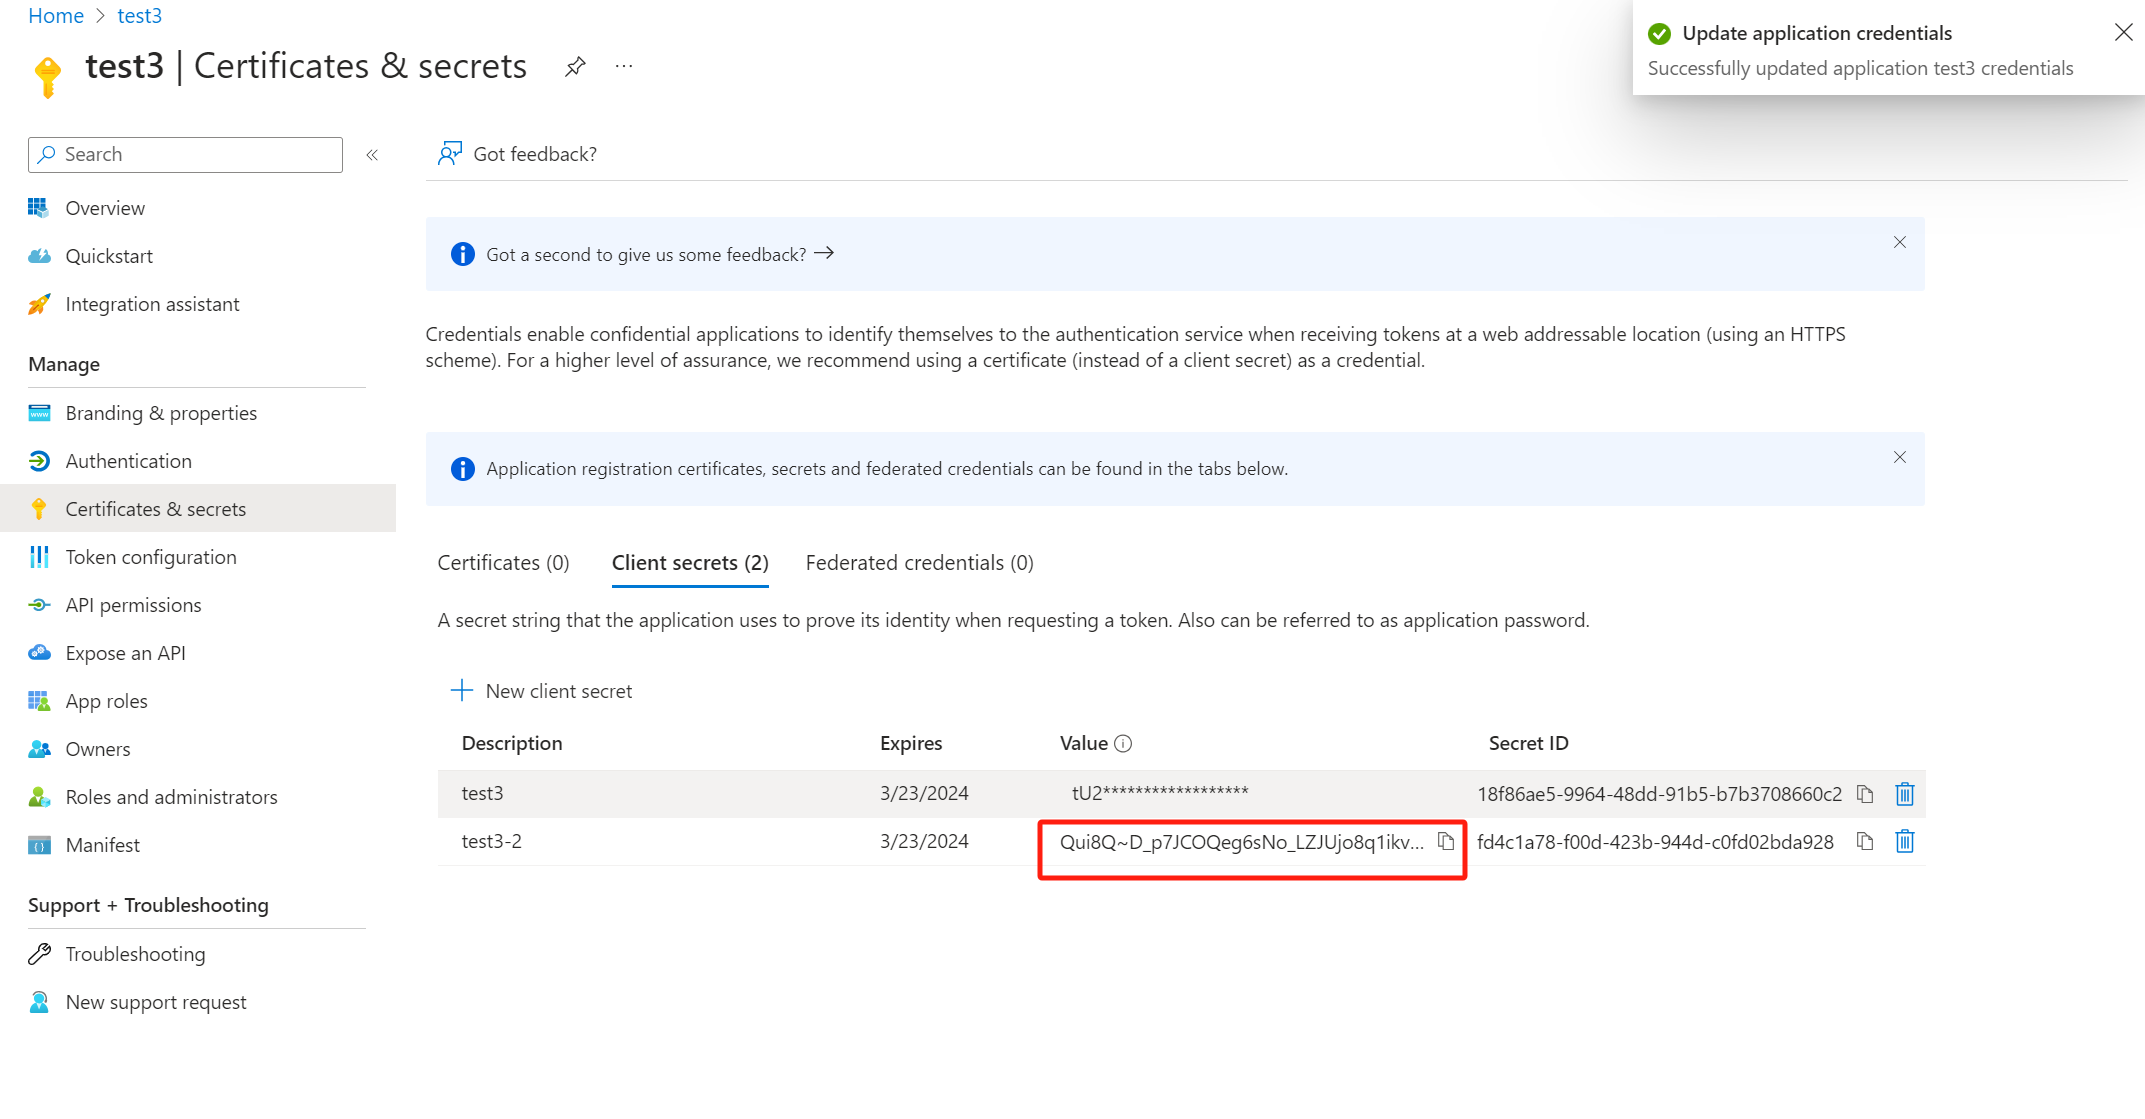The image size is (2145, 1119).
Task: Pin the Certificates & secrets page
Action: pyautogui.click(x=575, y=67)
